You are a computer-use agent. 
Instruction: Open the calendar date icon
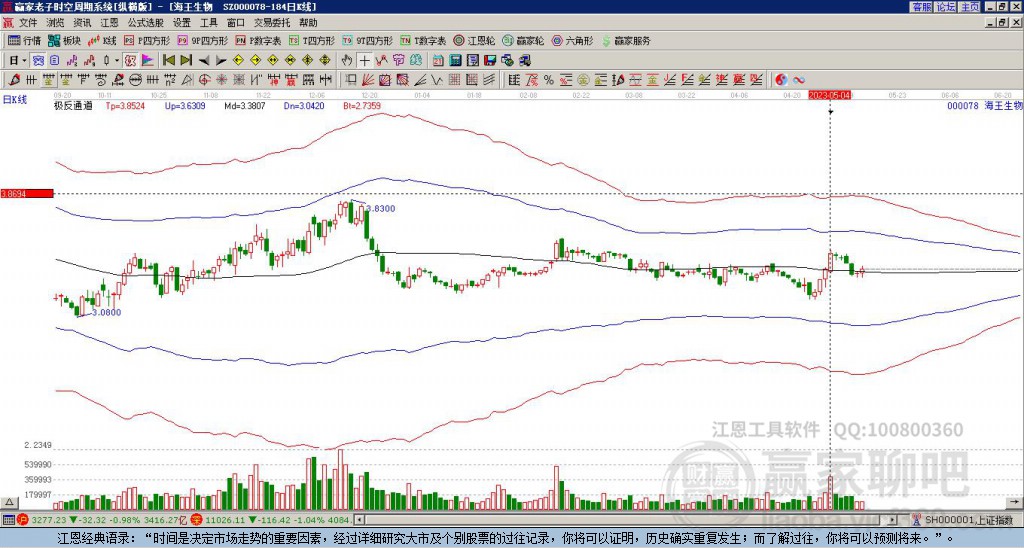point(438,61)
